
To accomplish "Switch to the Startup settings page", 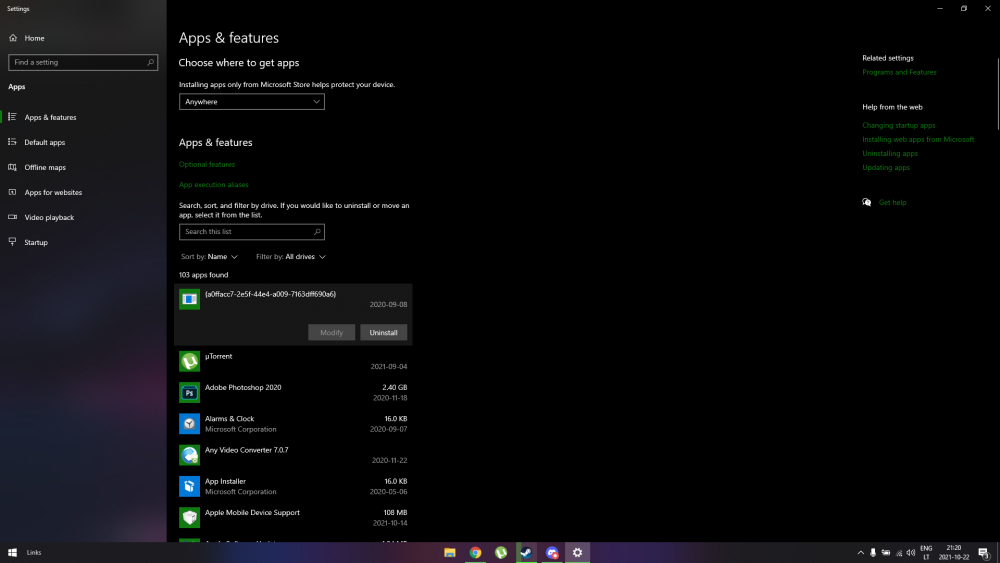I will coord(36,242).
